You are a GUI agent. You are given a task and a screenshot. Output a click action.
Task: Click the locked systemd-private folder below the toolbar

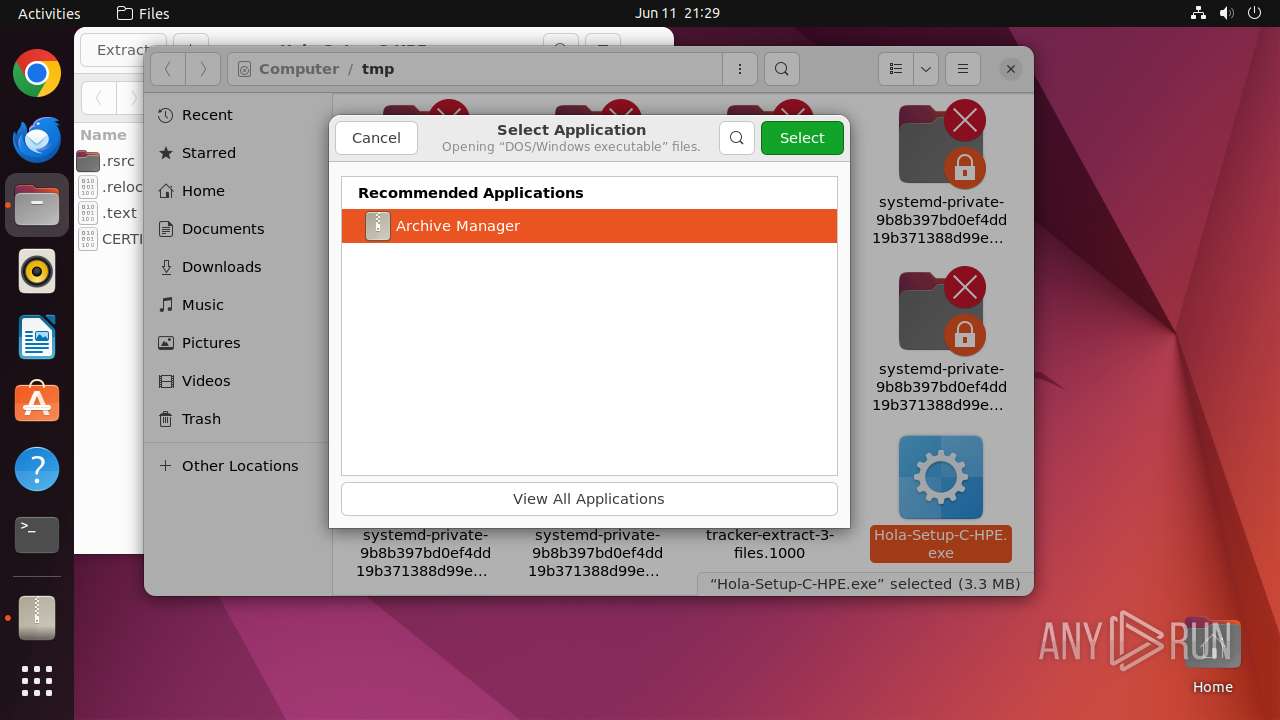pyautogui.click(x=941, y=145)
